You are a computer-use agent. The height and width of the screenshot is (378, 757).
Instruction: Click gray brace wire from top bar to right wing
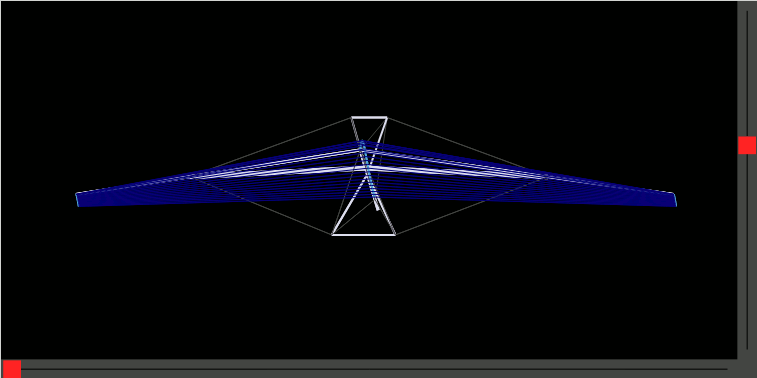(456, 143)
